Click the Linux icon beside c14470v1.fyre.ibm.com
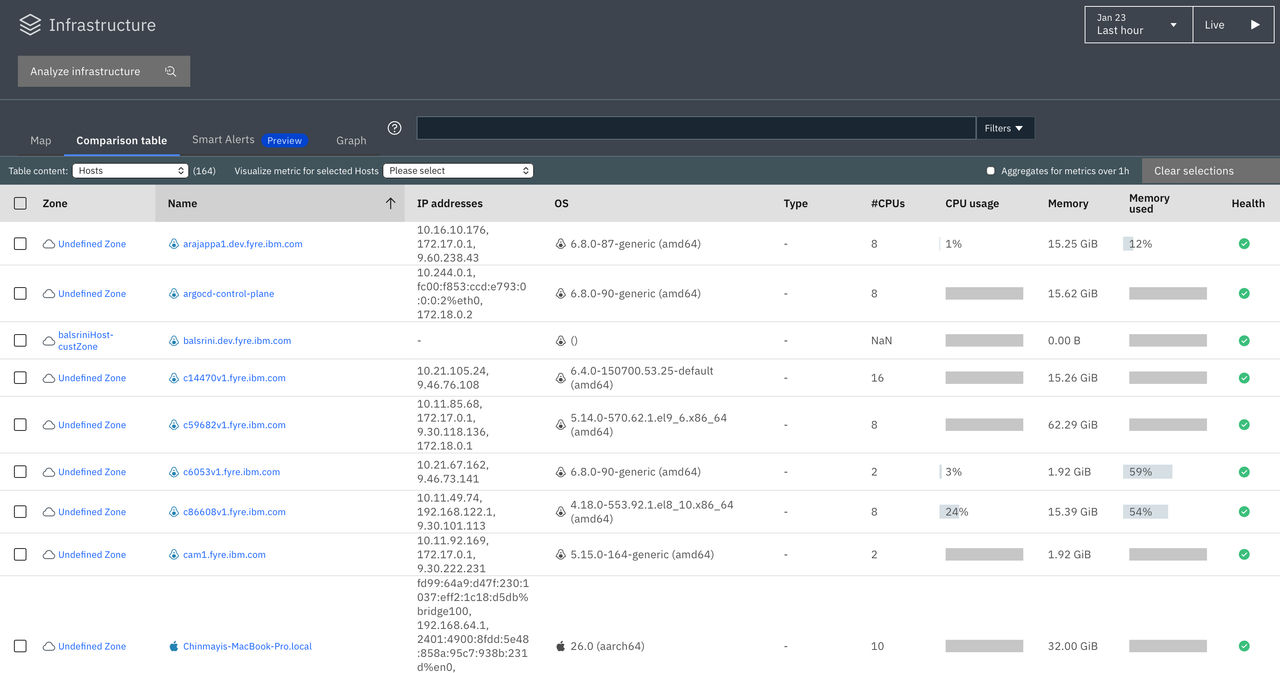 pyautogui.click(x=174, y=378)
